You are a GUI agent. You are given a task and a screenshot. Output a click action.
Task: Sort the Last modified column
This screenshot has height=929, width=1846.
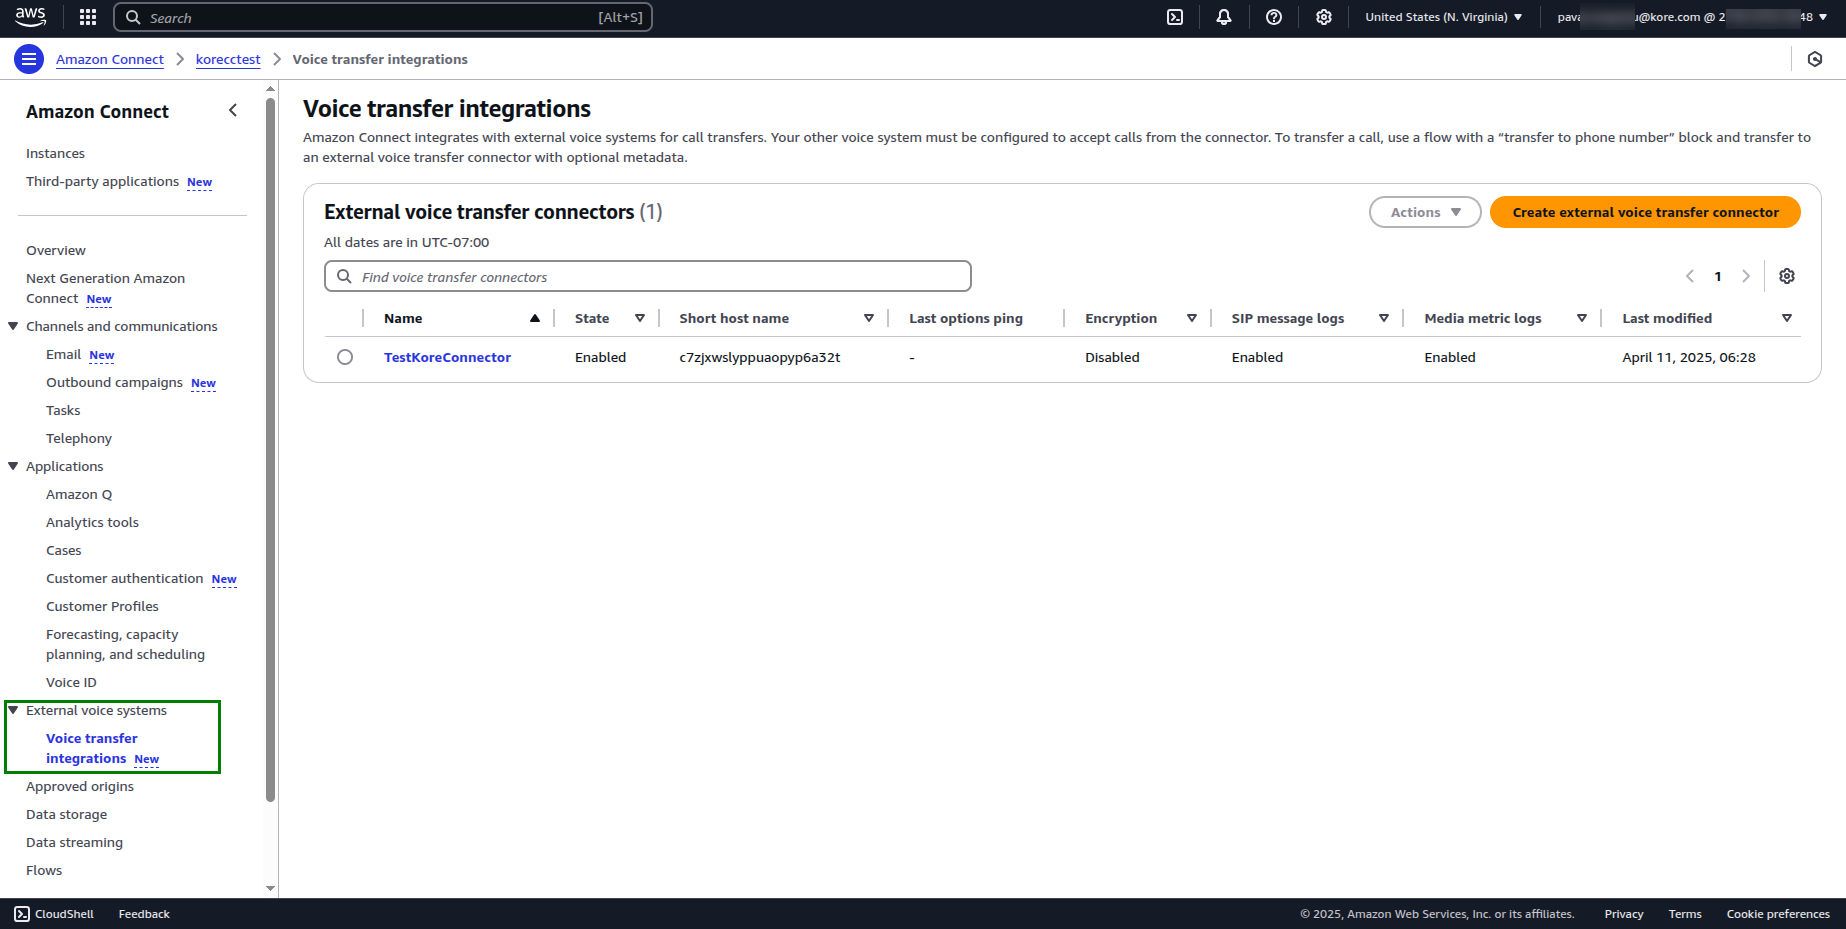(1787, 318)
